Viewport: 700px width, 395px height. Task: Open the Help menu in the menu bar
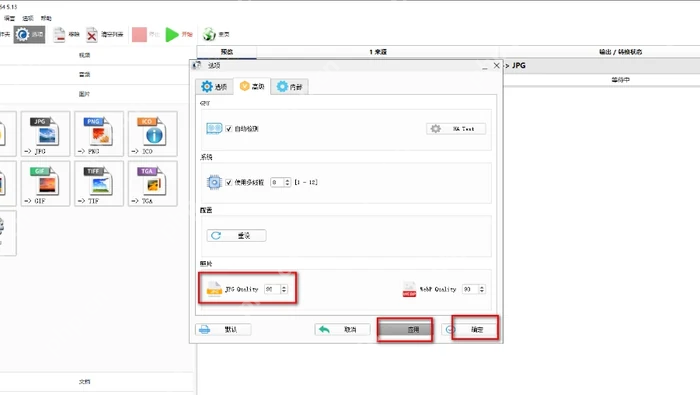pos(46,18)
